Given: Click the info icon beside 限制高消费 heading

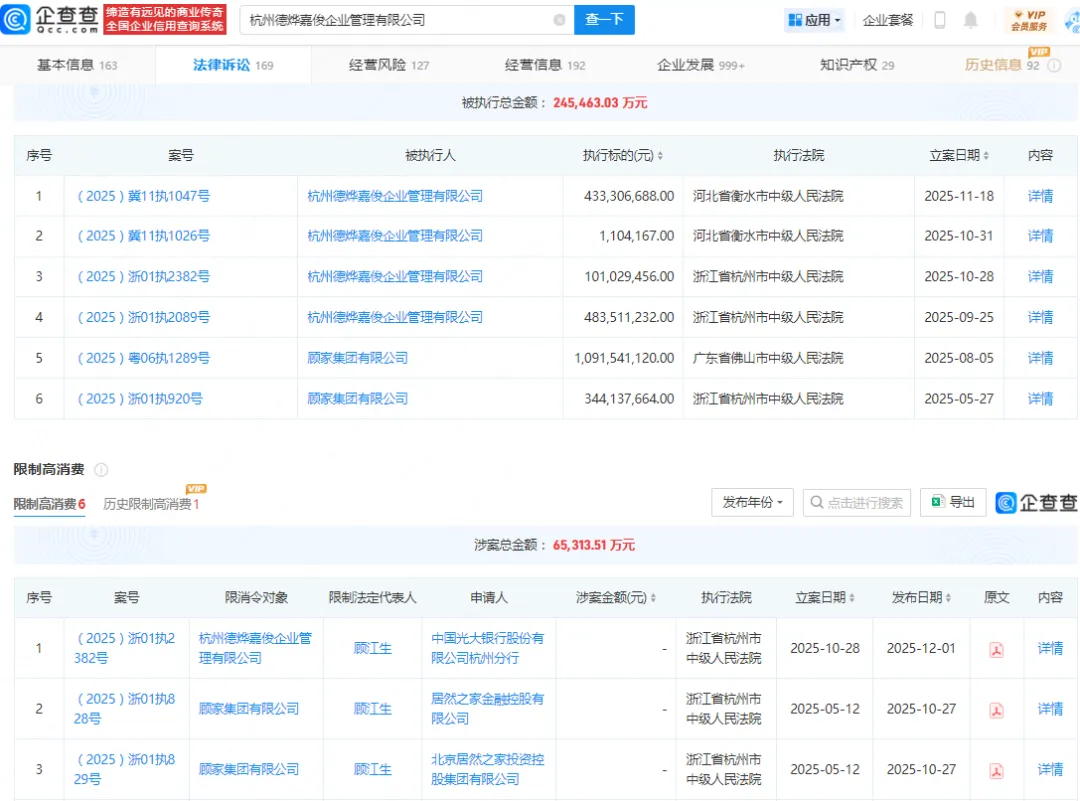Looking at the screenshot, I should (101, 470).
